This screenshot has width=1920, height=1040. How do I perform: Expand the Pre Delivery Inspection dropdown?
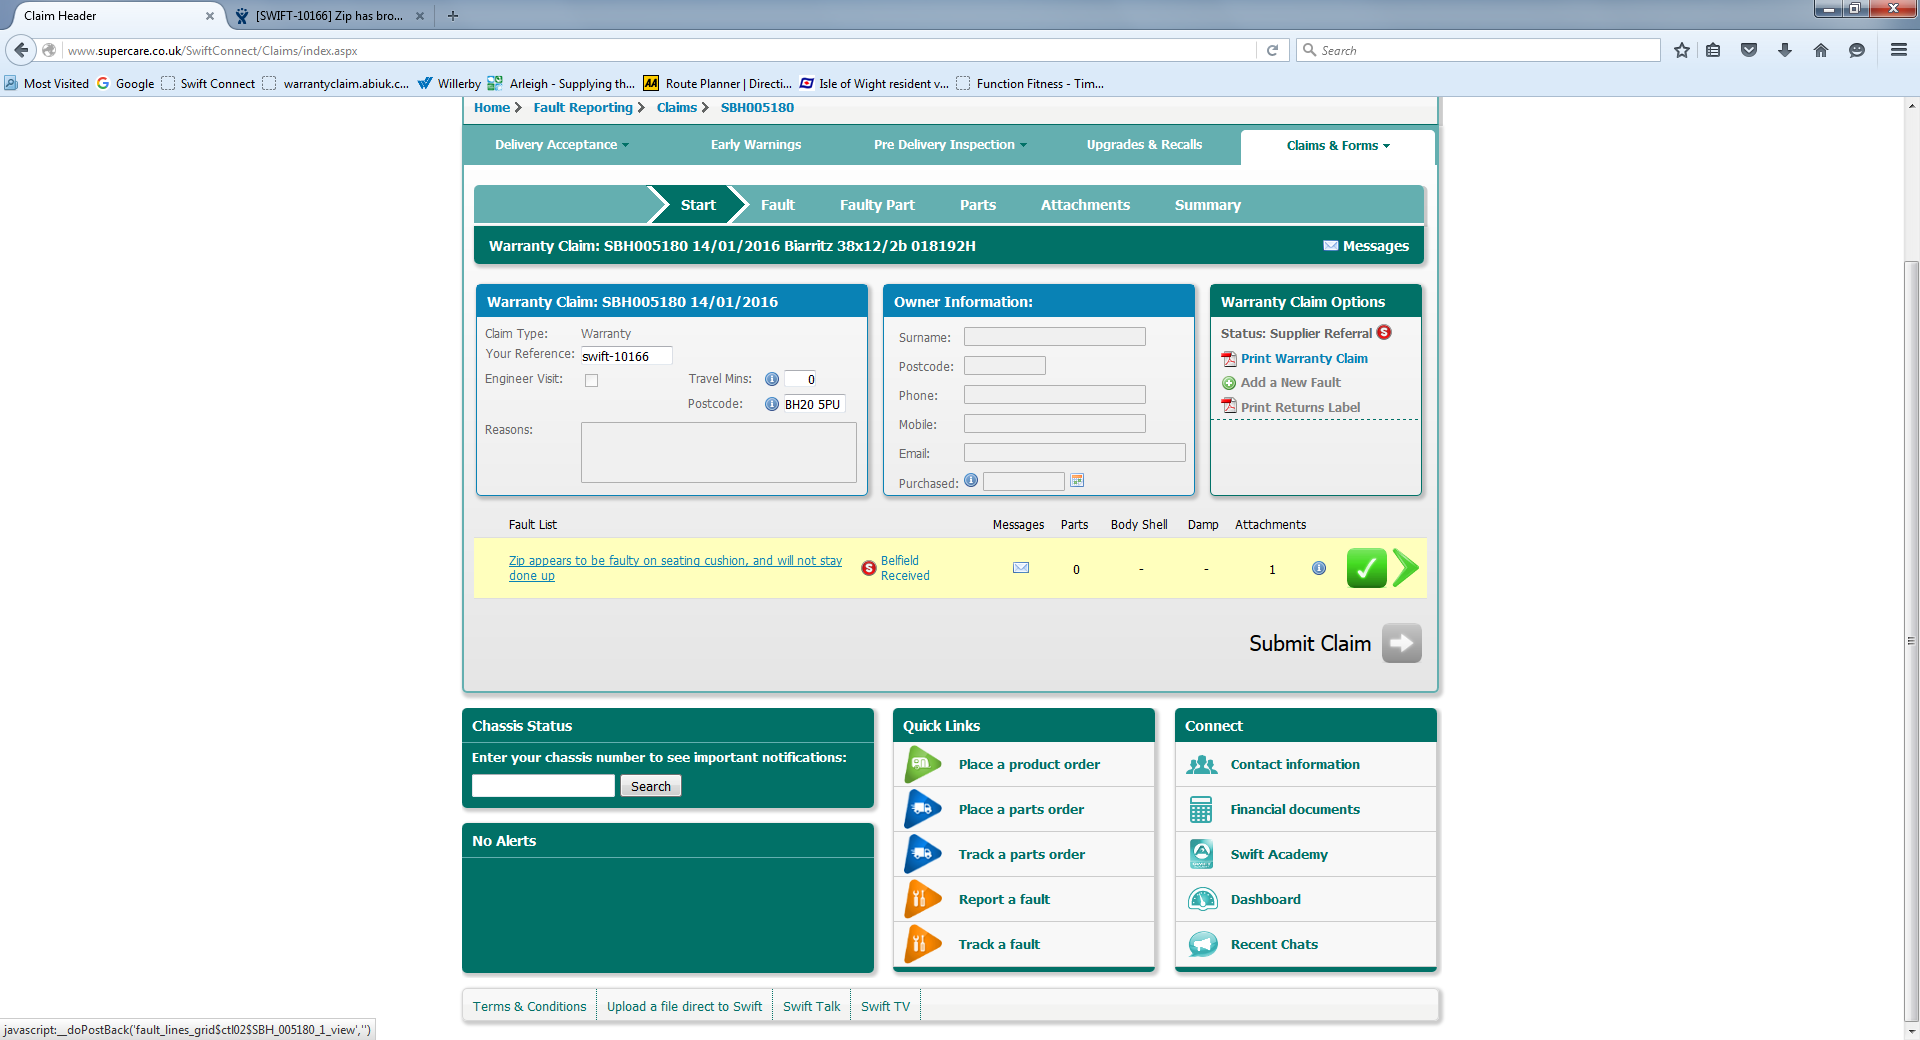click(950, 145)
